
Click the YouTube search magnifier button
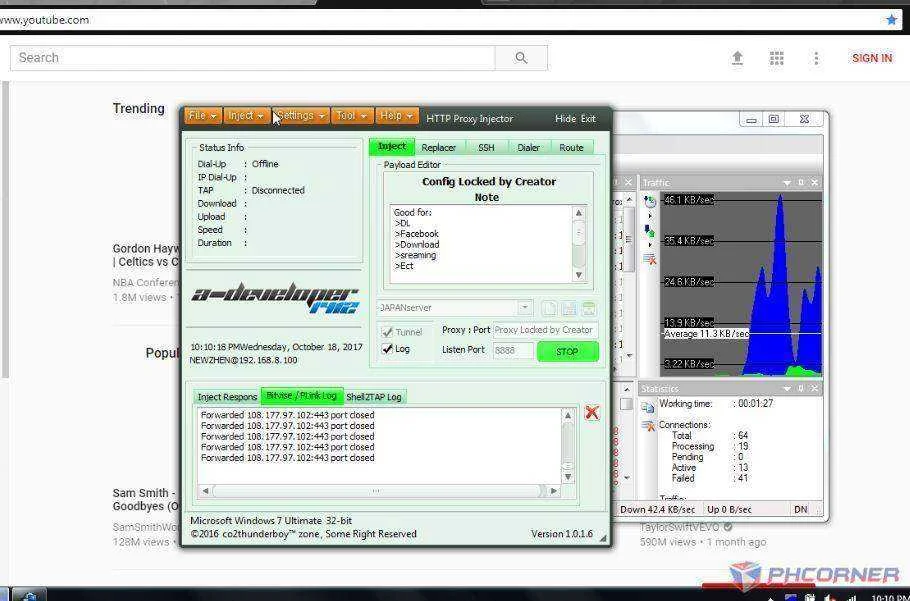point(521,57)
